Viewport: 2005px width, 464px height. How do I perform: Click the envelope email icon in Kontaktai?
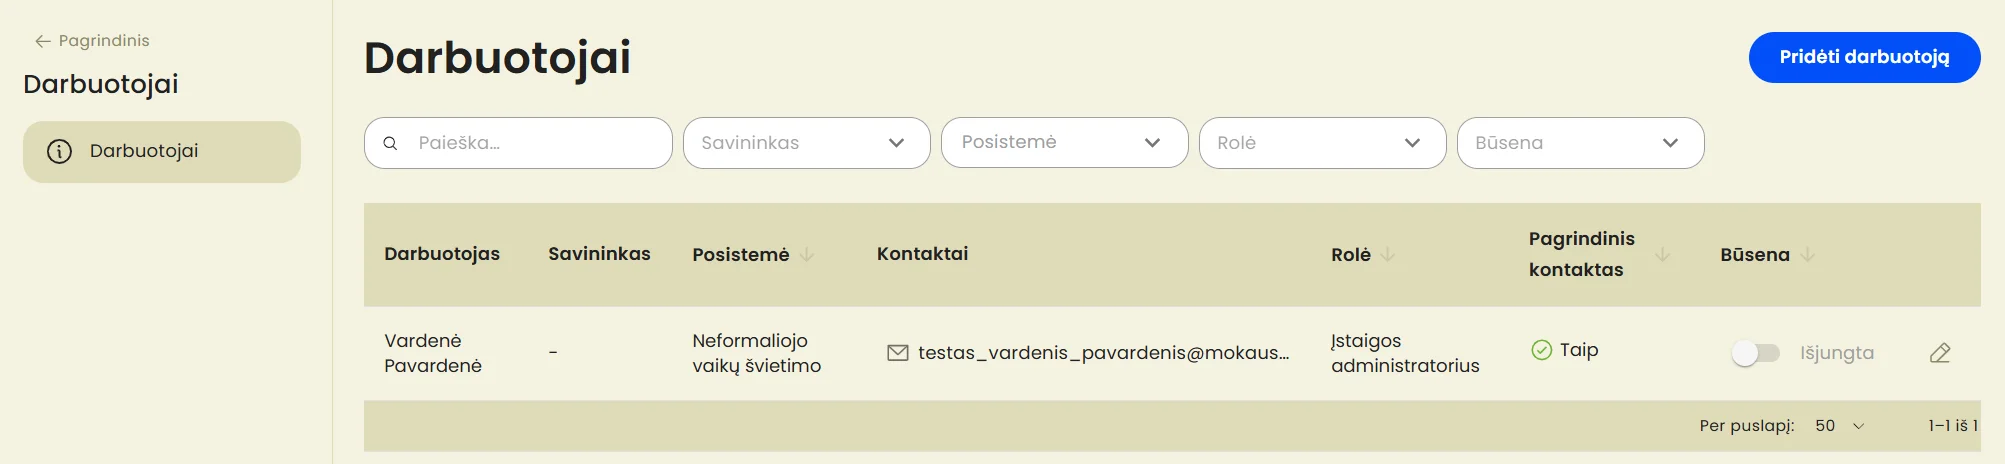898,353
